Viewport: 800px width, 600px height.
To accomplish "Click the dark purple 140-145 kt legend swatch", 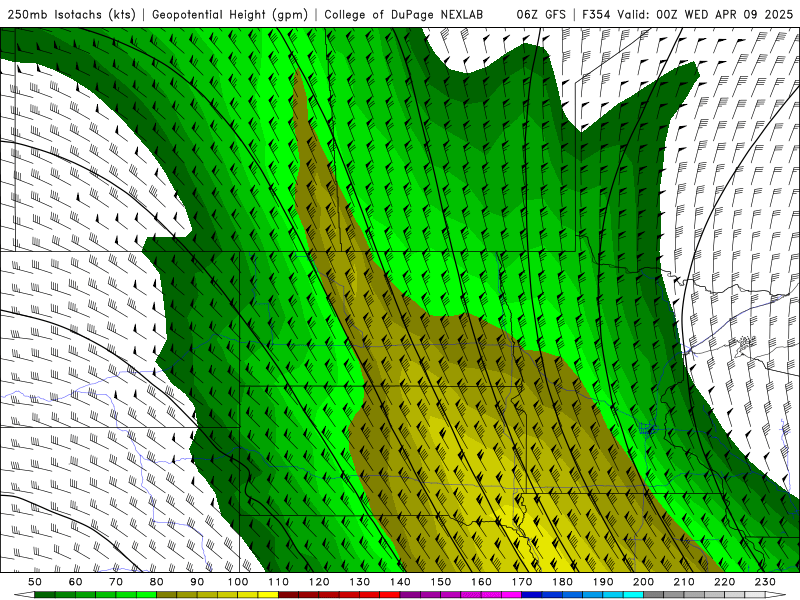I will pyautogui.click(x=410, y=595).
